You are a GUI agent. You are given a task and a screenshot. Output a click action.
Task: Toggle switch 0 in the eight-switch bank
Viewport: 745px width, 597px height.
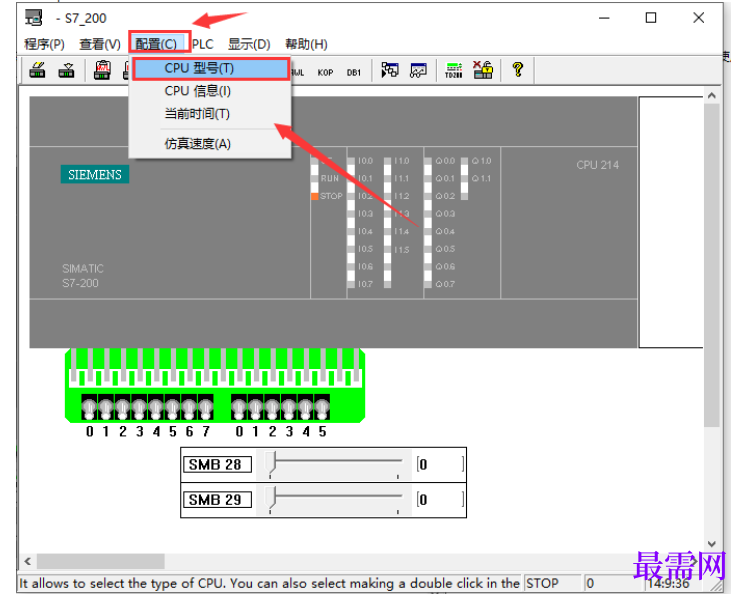coord(89,407)
